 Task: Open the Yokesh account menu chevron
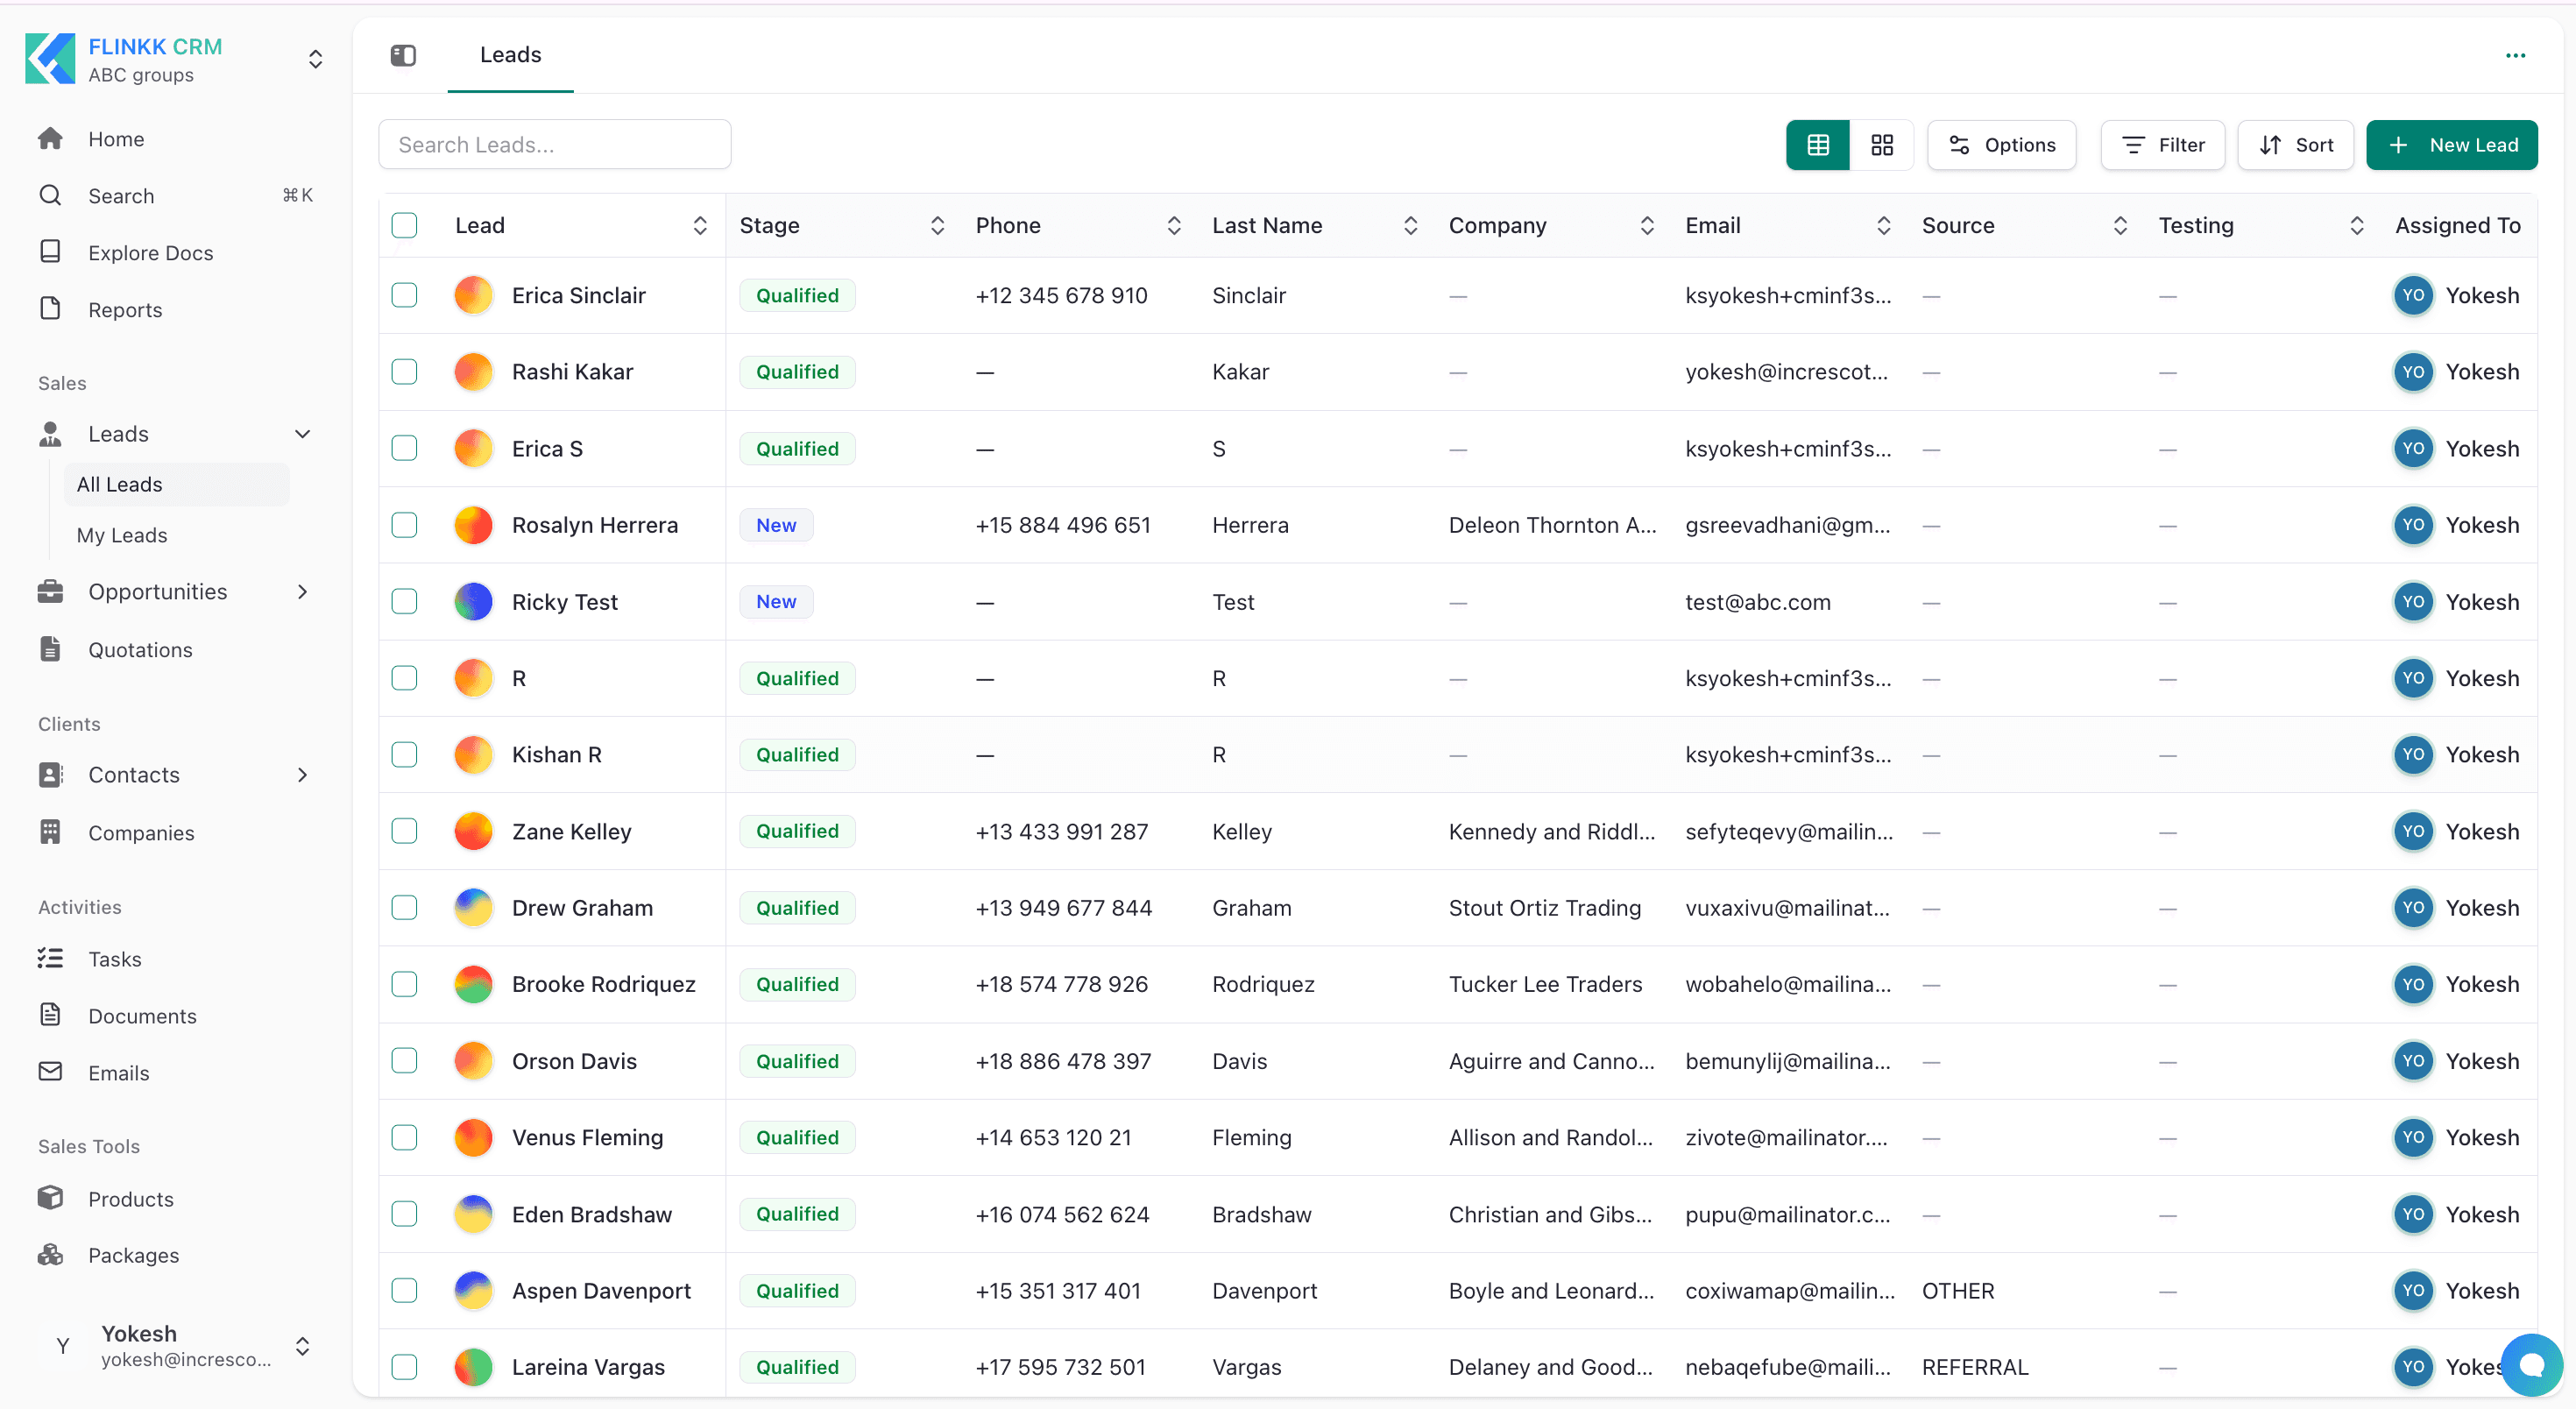(302, 1346)
